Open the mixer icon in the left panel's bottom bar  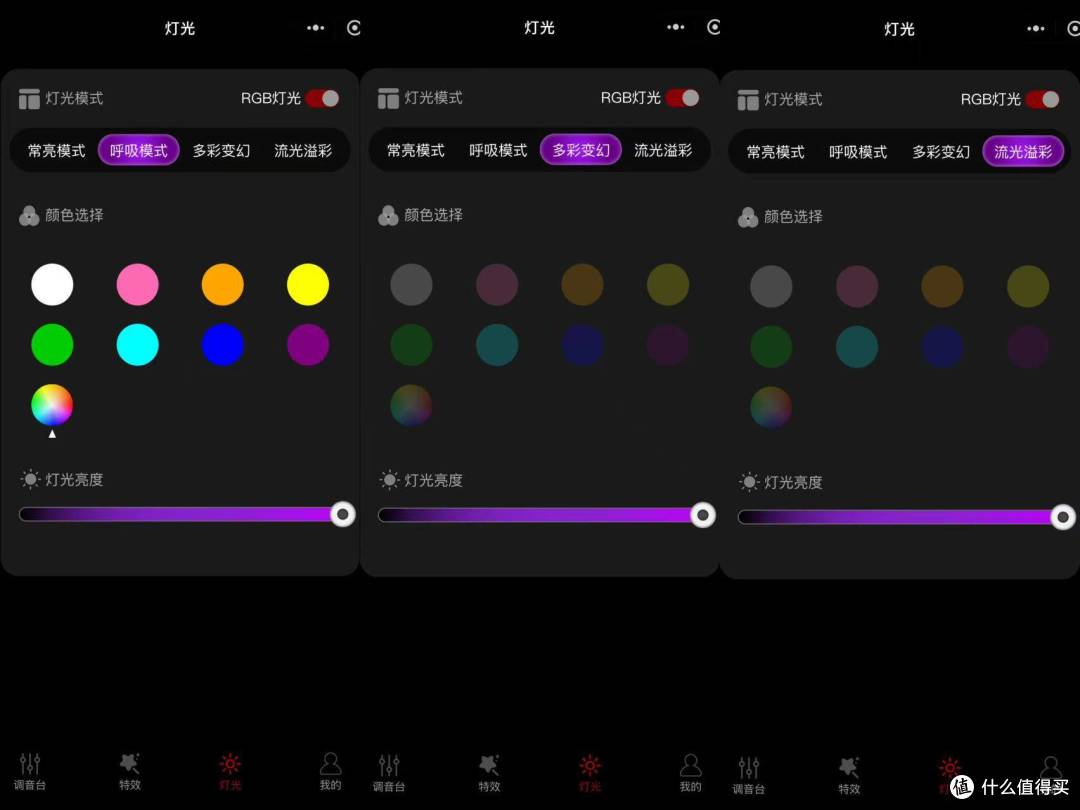click(30, 764)
